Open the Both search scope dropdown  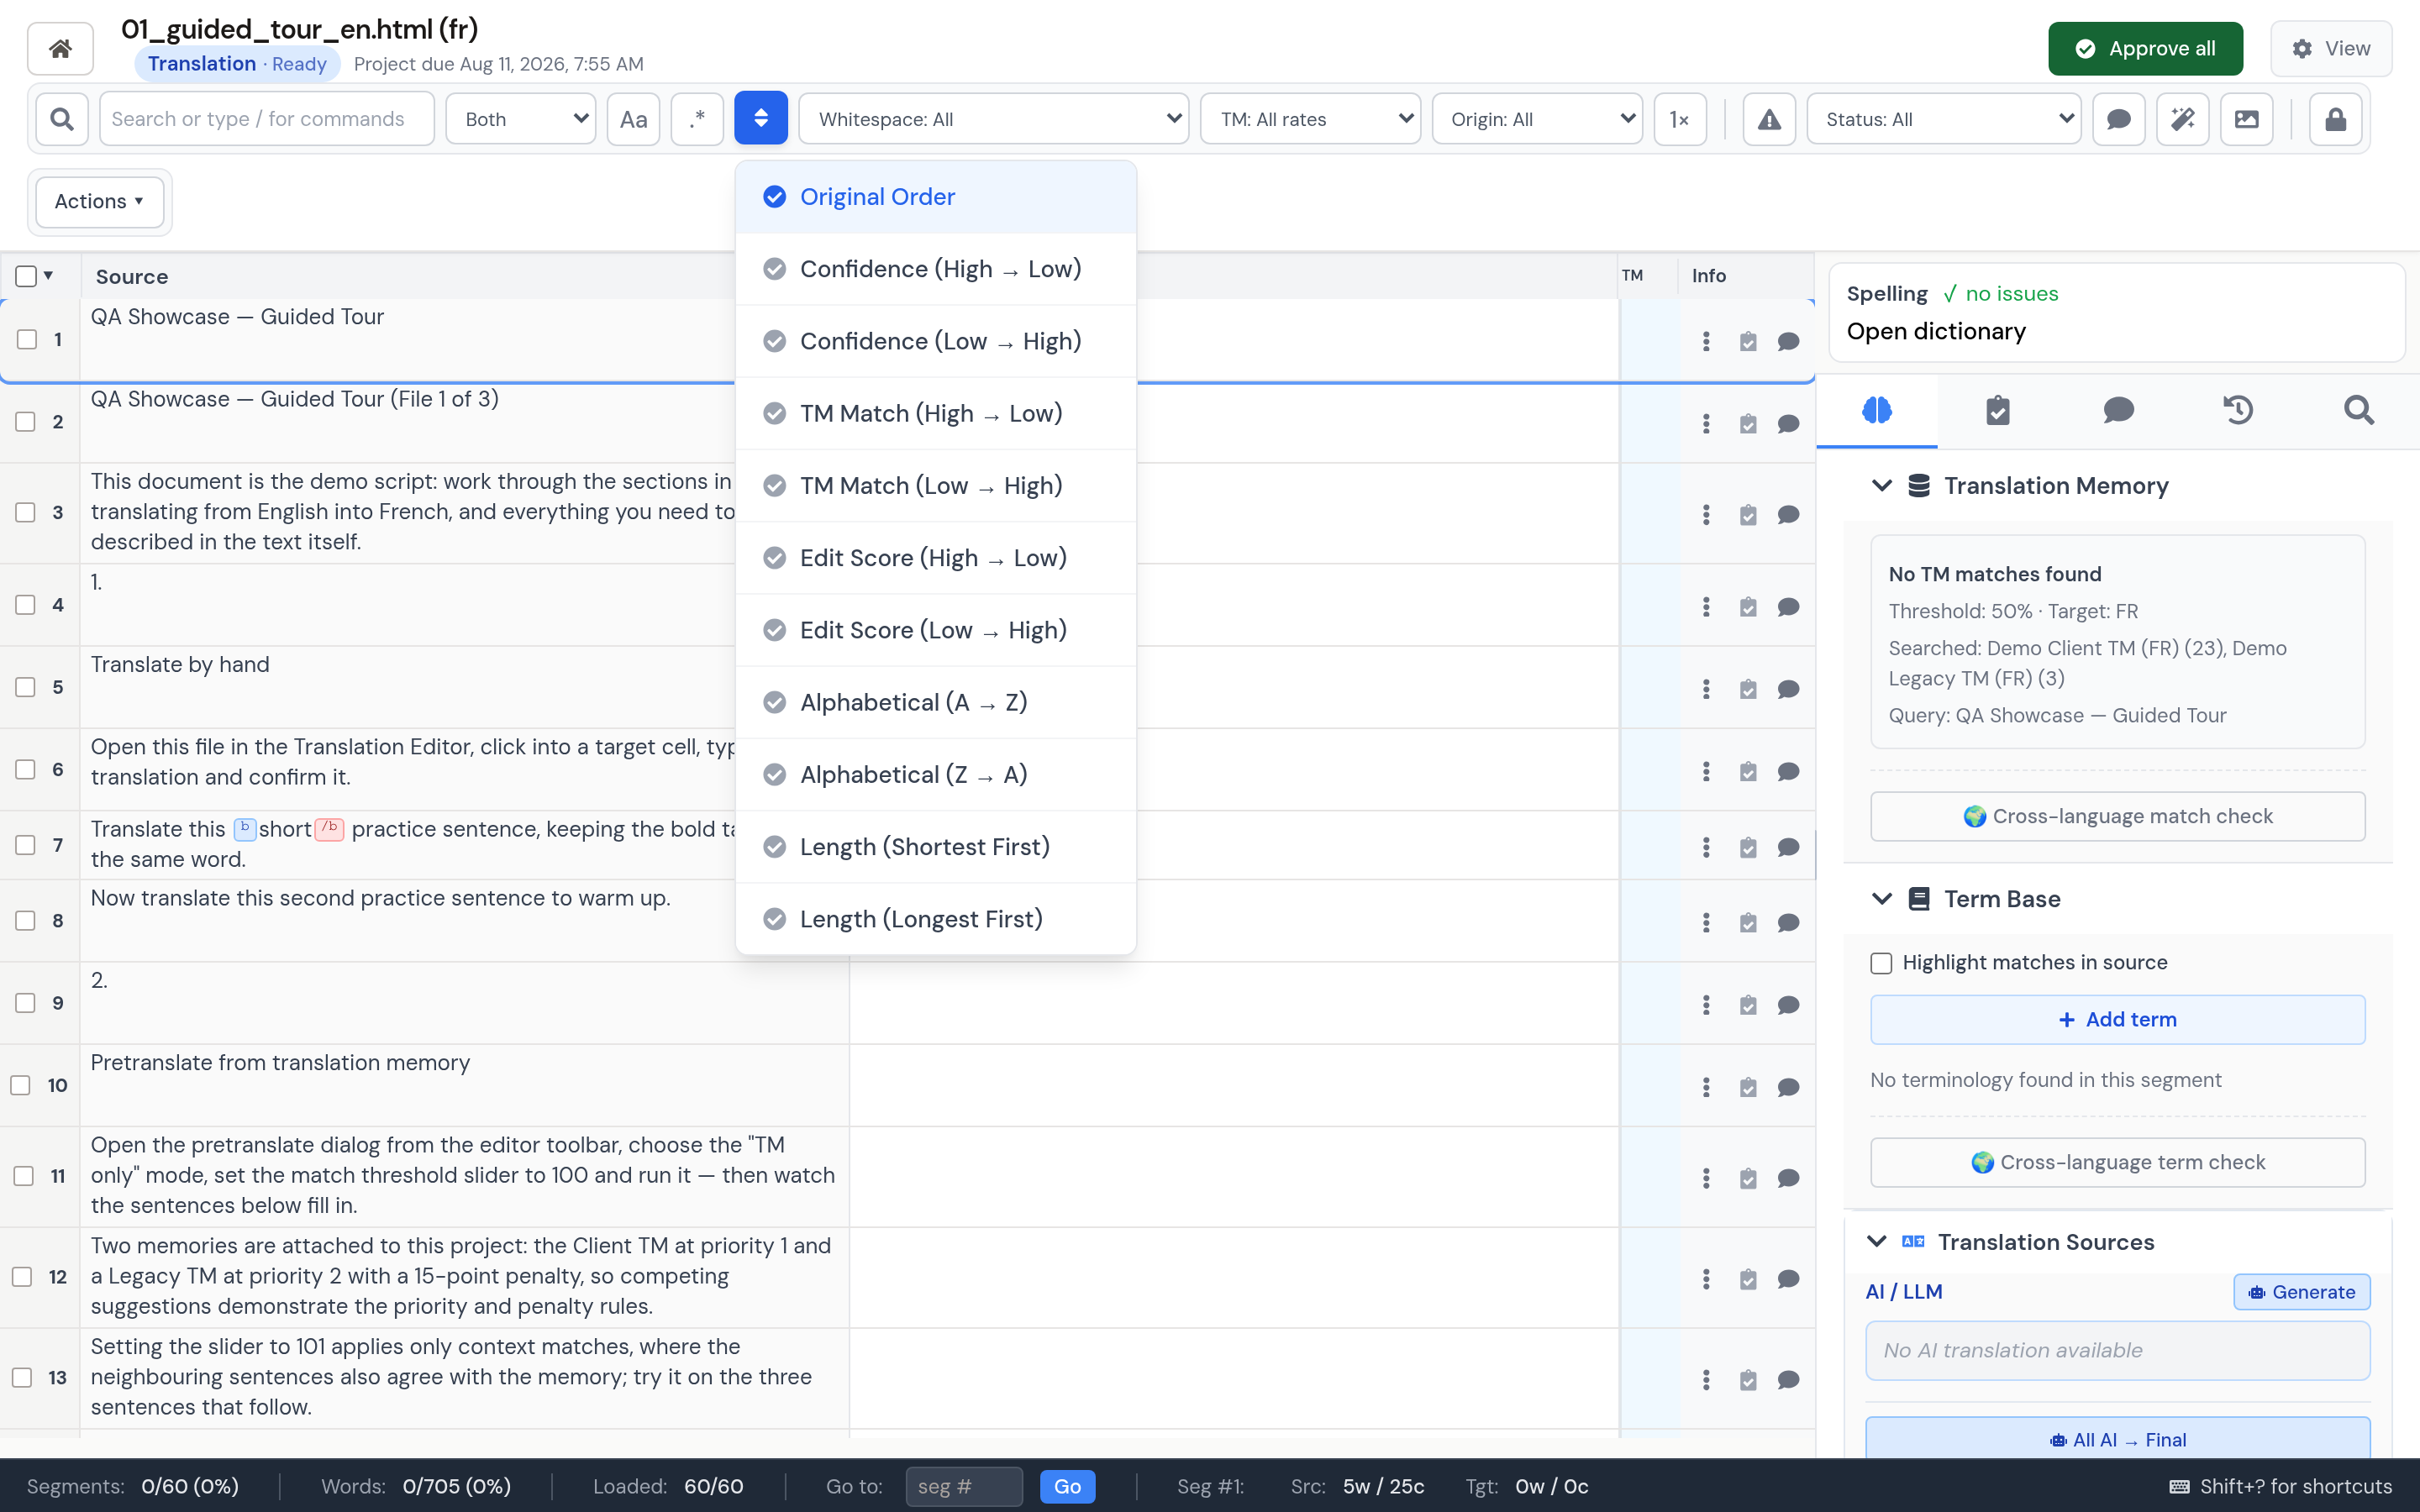click(x=520, y=119)
